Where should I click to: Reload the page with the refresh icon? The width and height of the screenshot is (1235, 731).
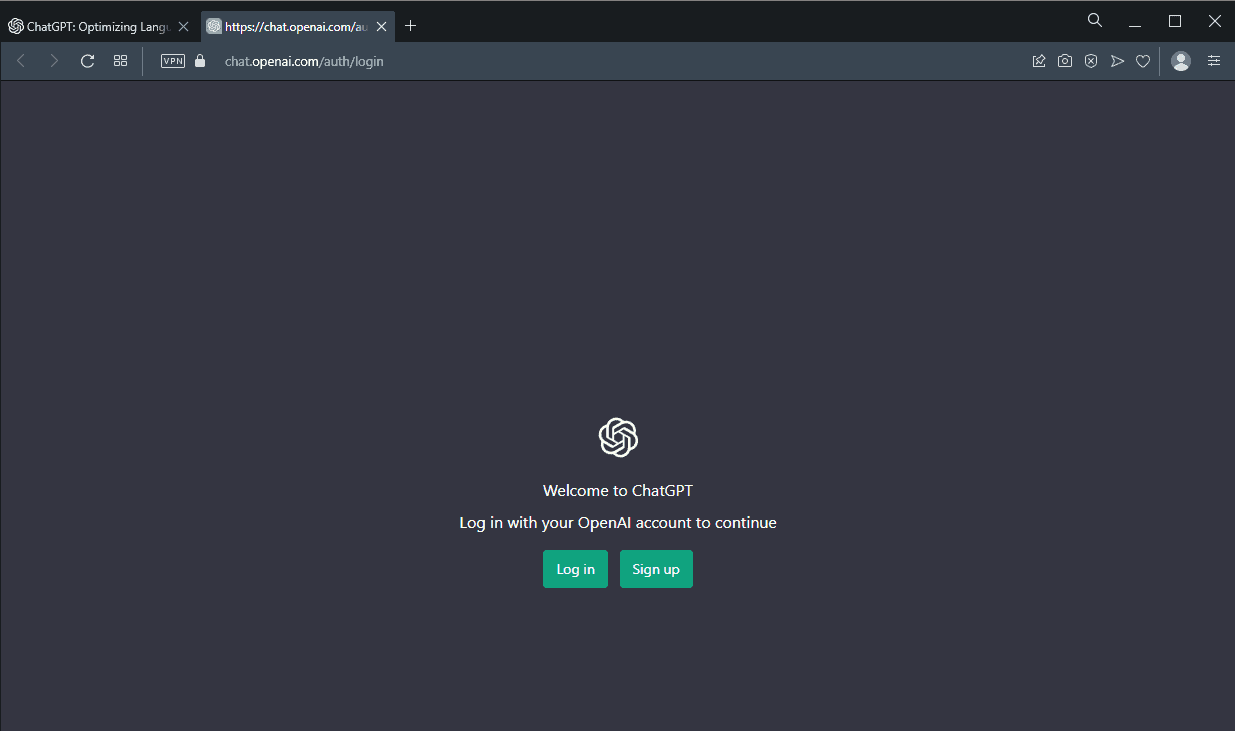[87, 61]
